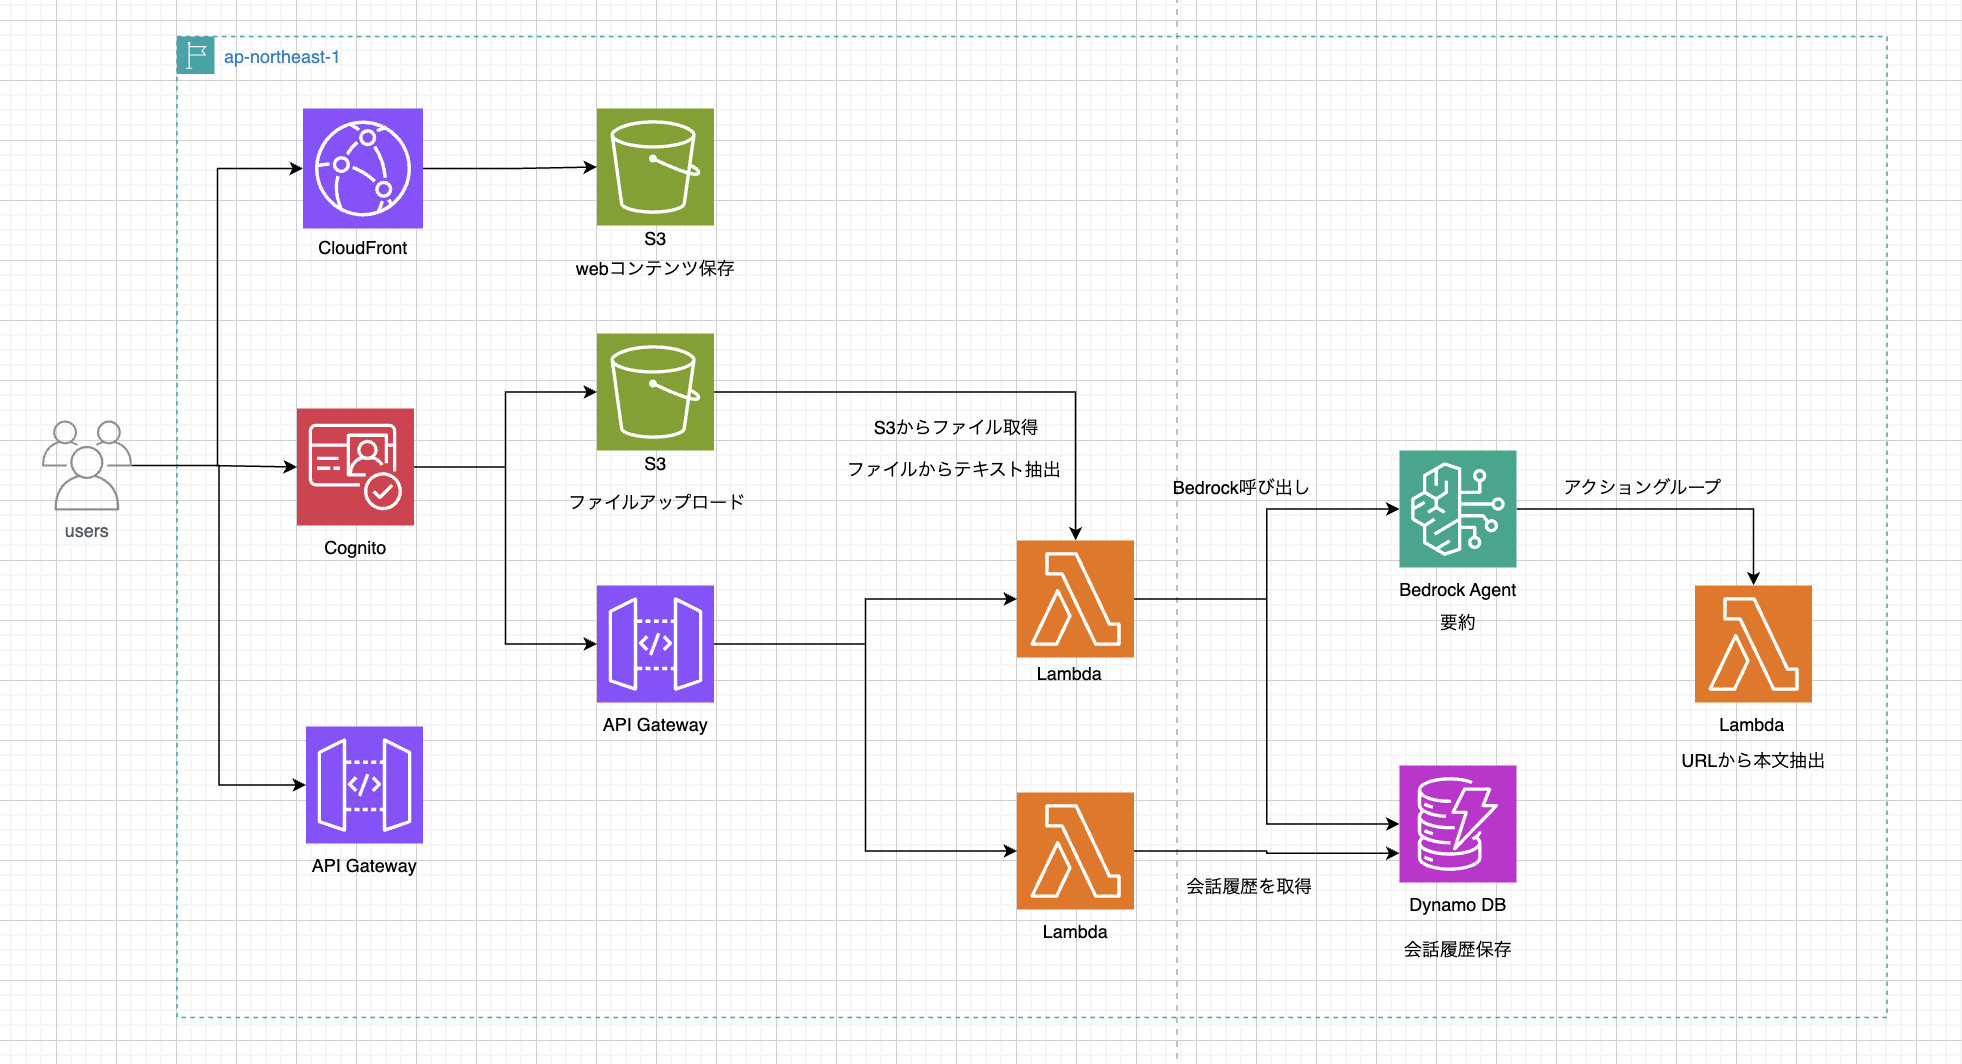The width and height of the screenshot is (1962, 1064).
Task: Click the Cognito service icon
Action: click(355, 466)
